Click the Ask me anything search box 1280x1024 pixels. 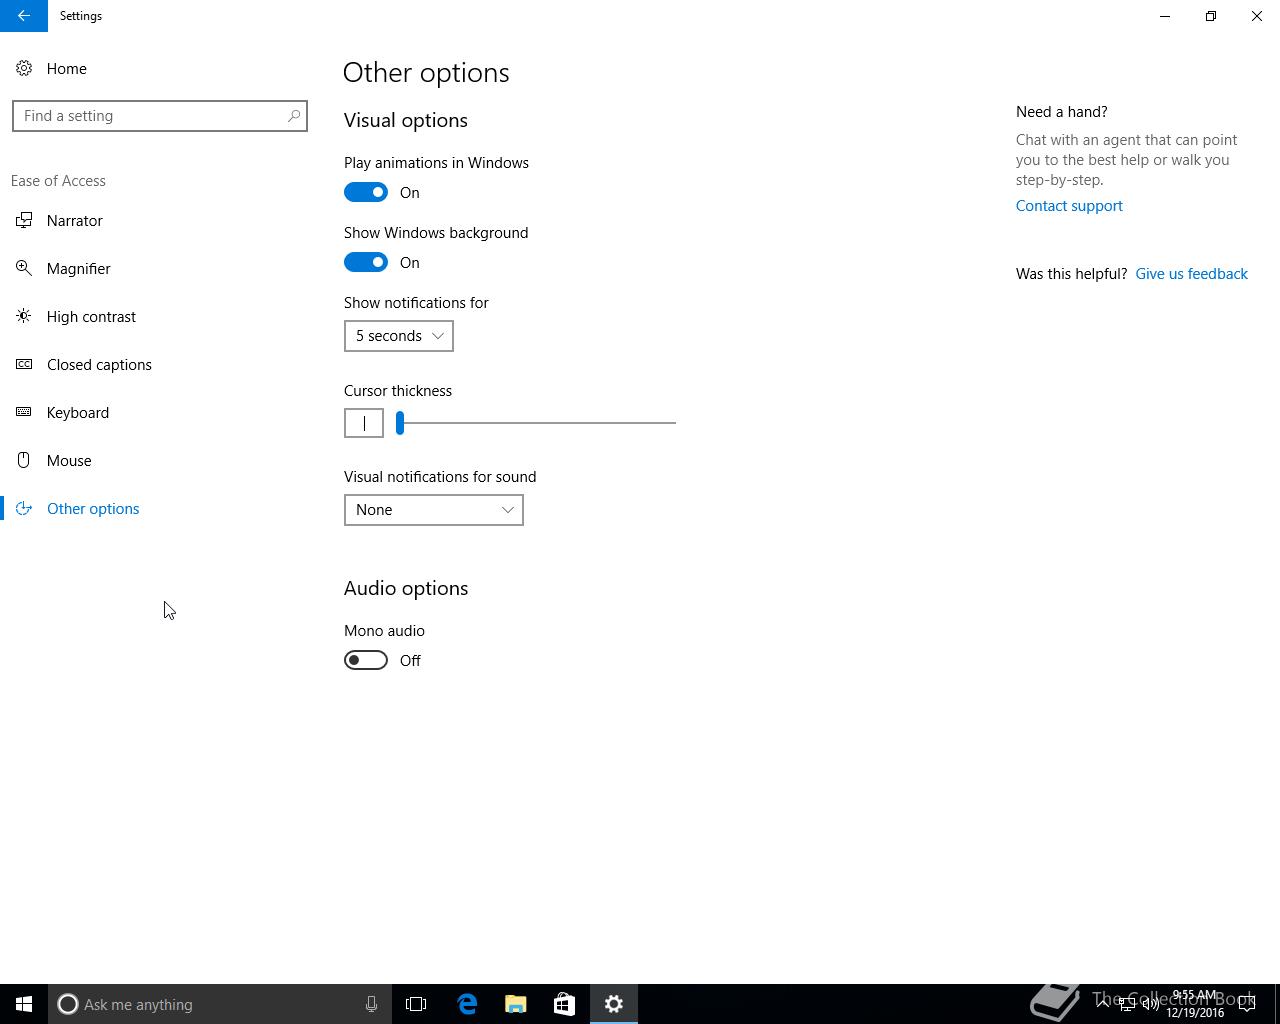click(218, 1004)
